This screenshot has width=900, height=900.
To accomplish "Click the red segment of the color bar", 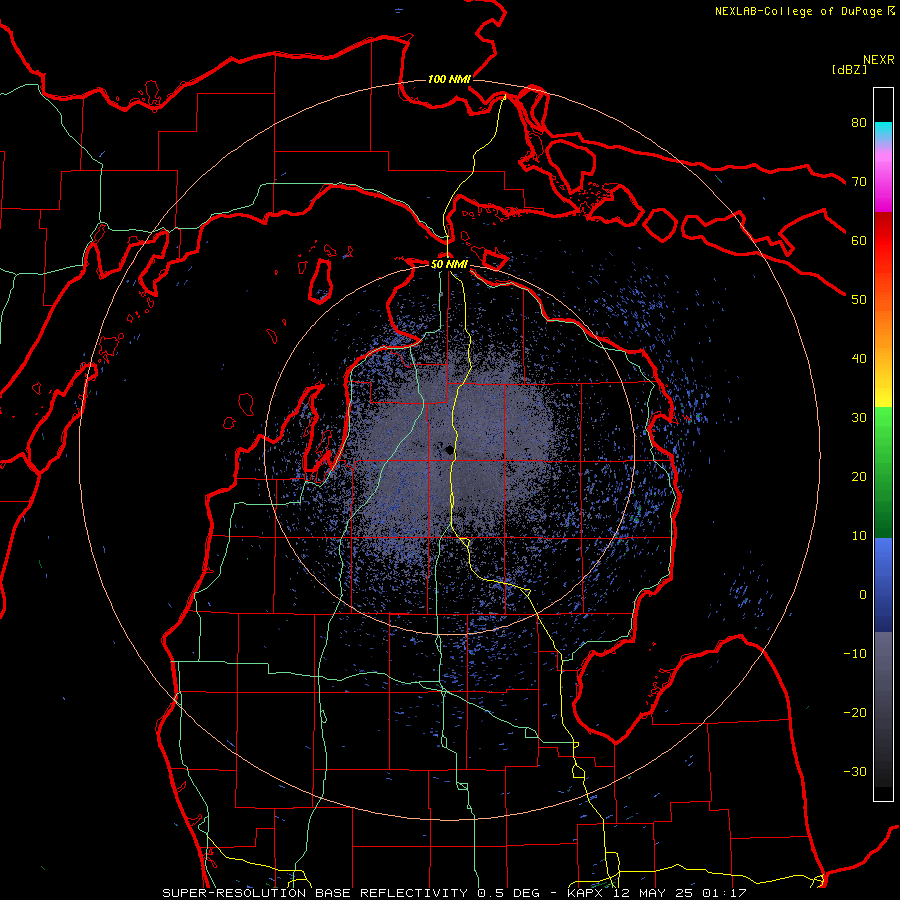I will [883, 241].
